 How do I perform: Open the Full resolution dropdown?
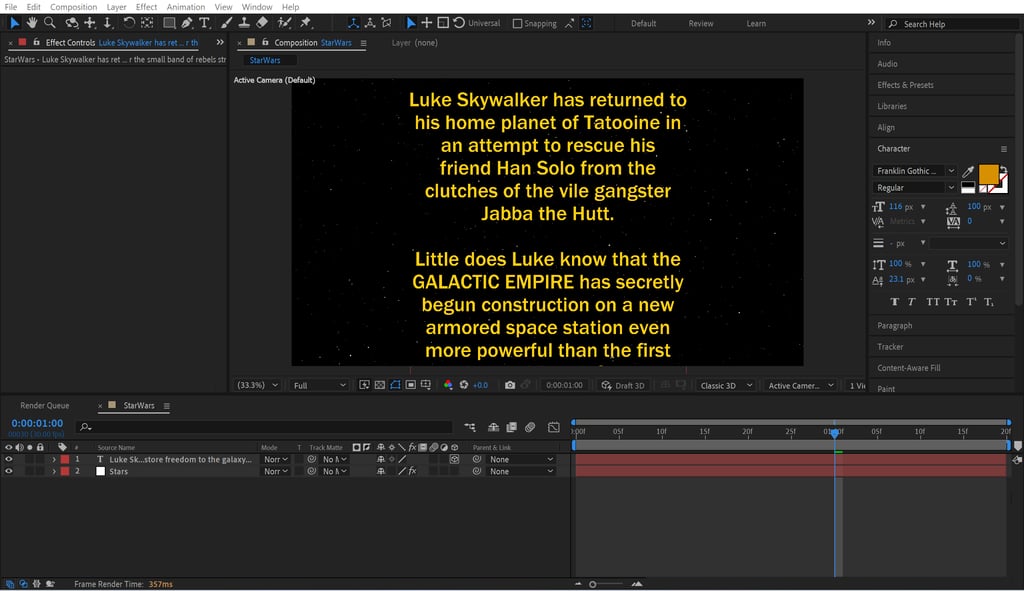(x=319, y=385)
